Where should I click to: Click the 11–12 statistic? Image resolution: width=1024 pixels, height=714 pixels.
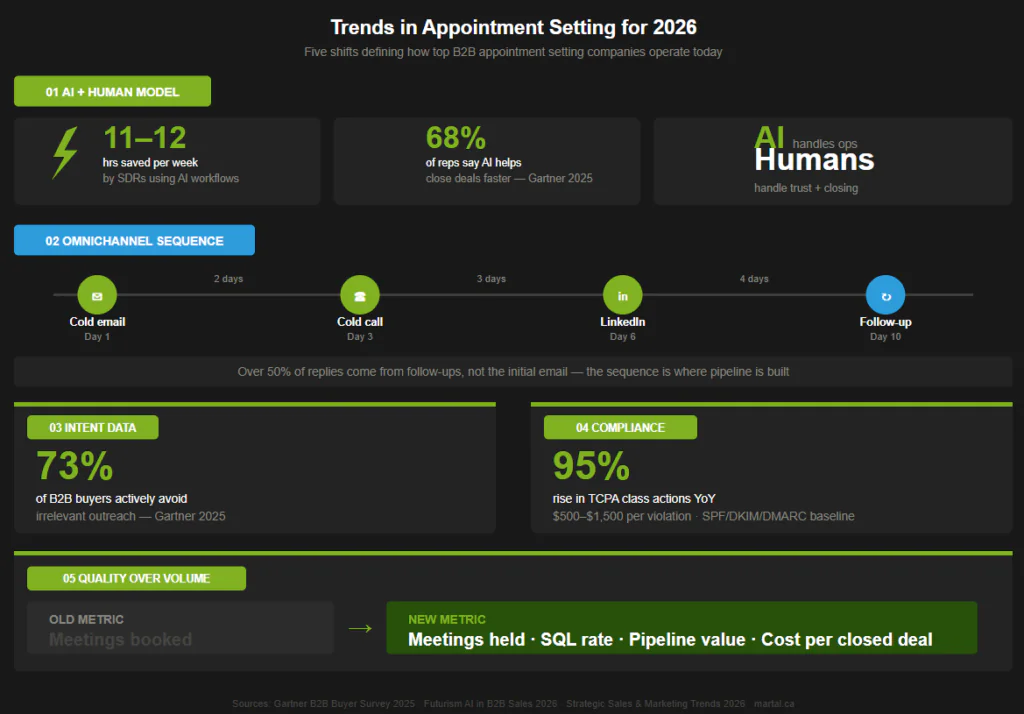pos(144,138)
